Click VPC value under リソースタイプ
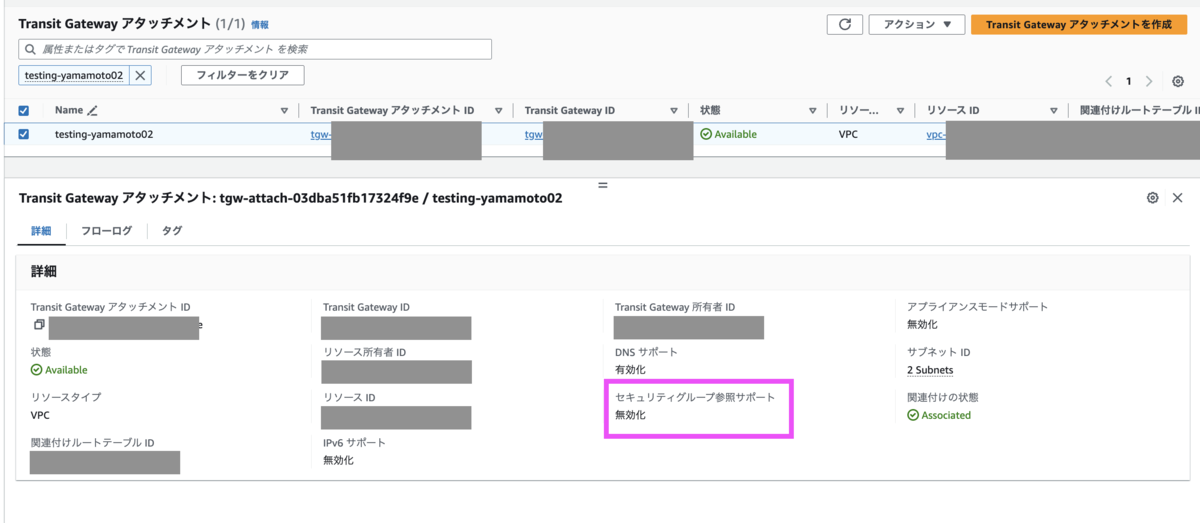The image size is (1200, 523). coord(40,415)
